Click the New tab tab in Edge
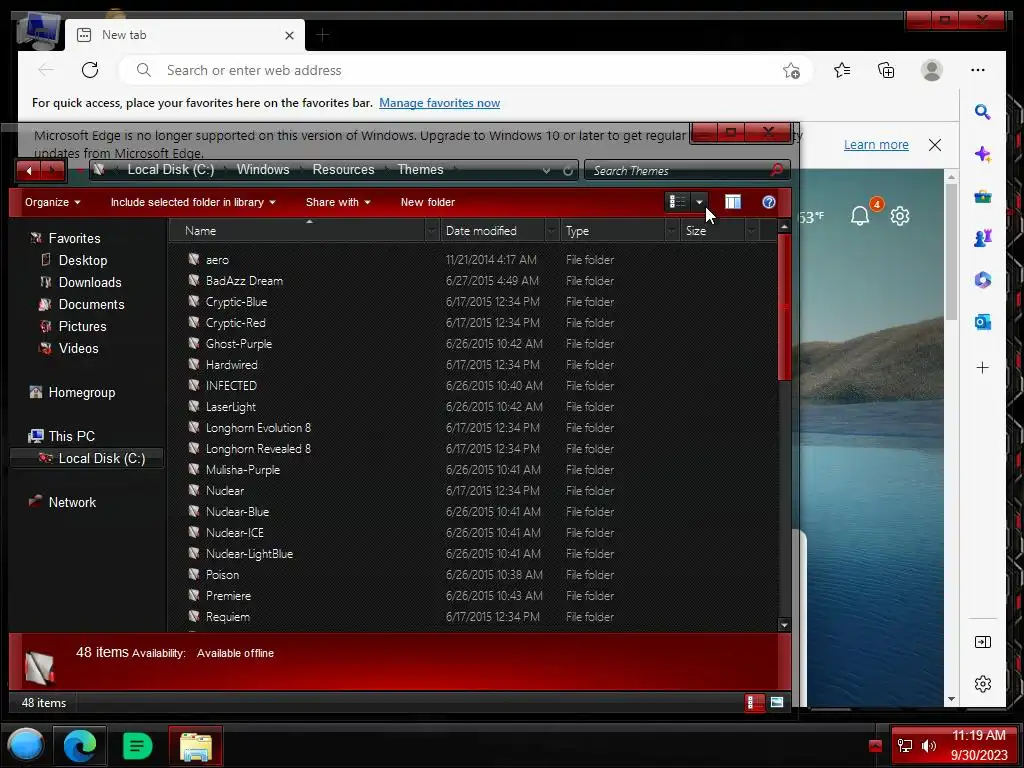 click(185, 35)
